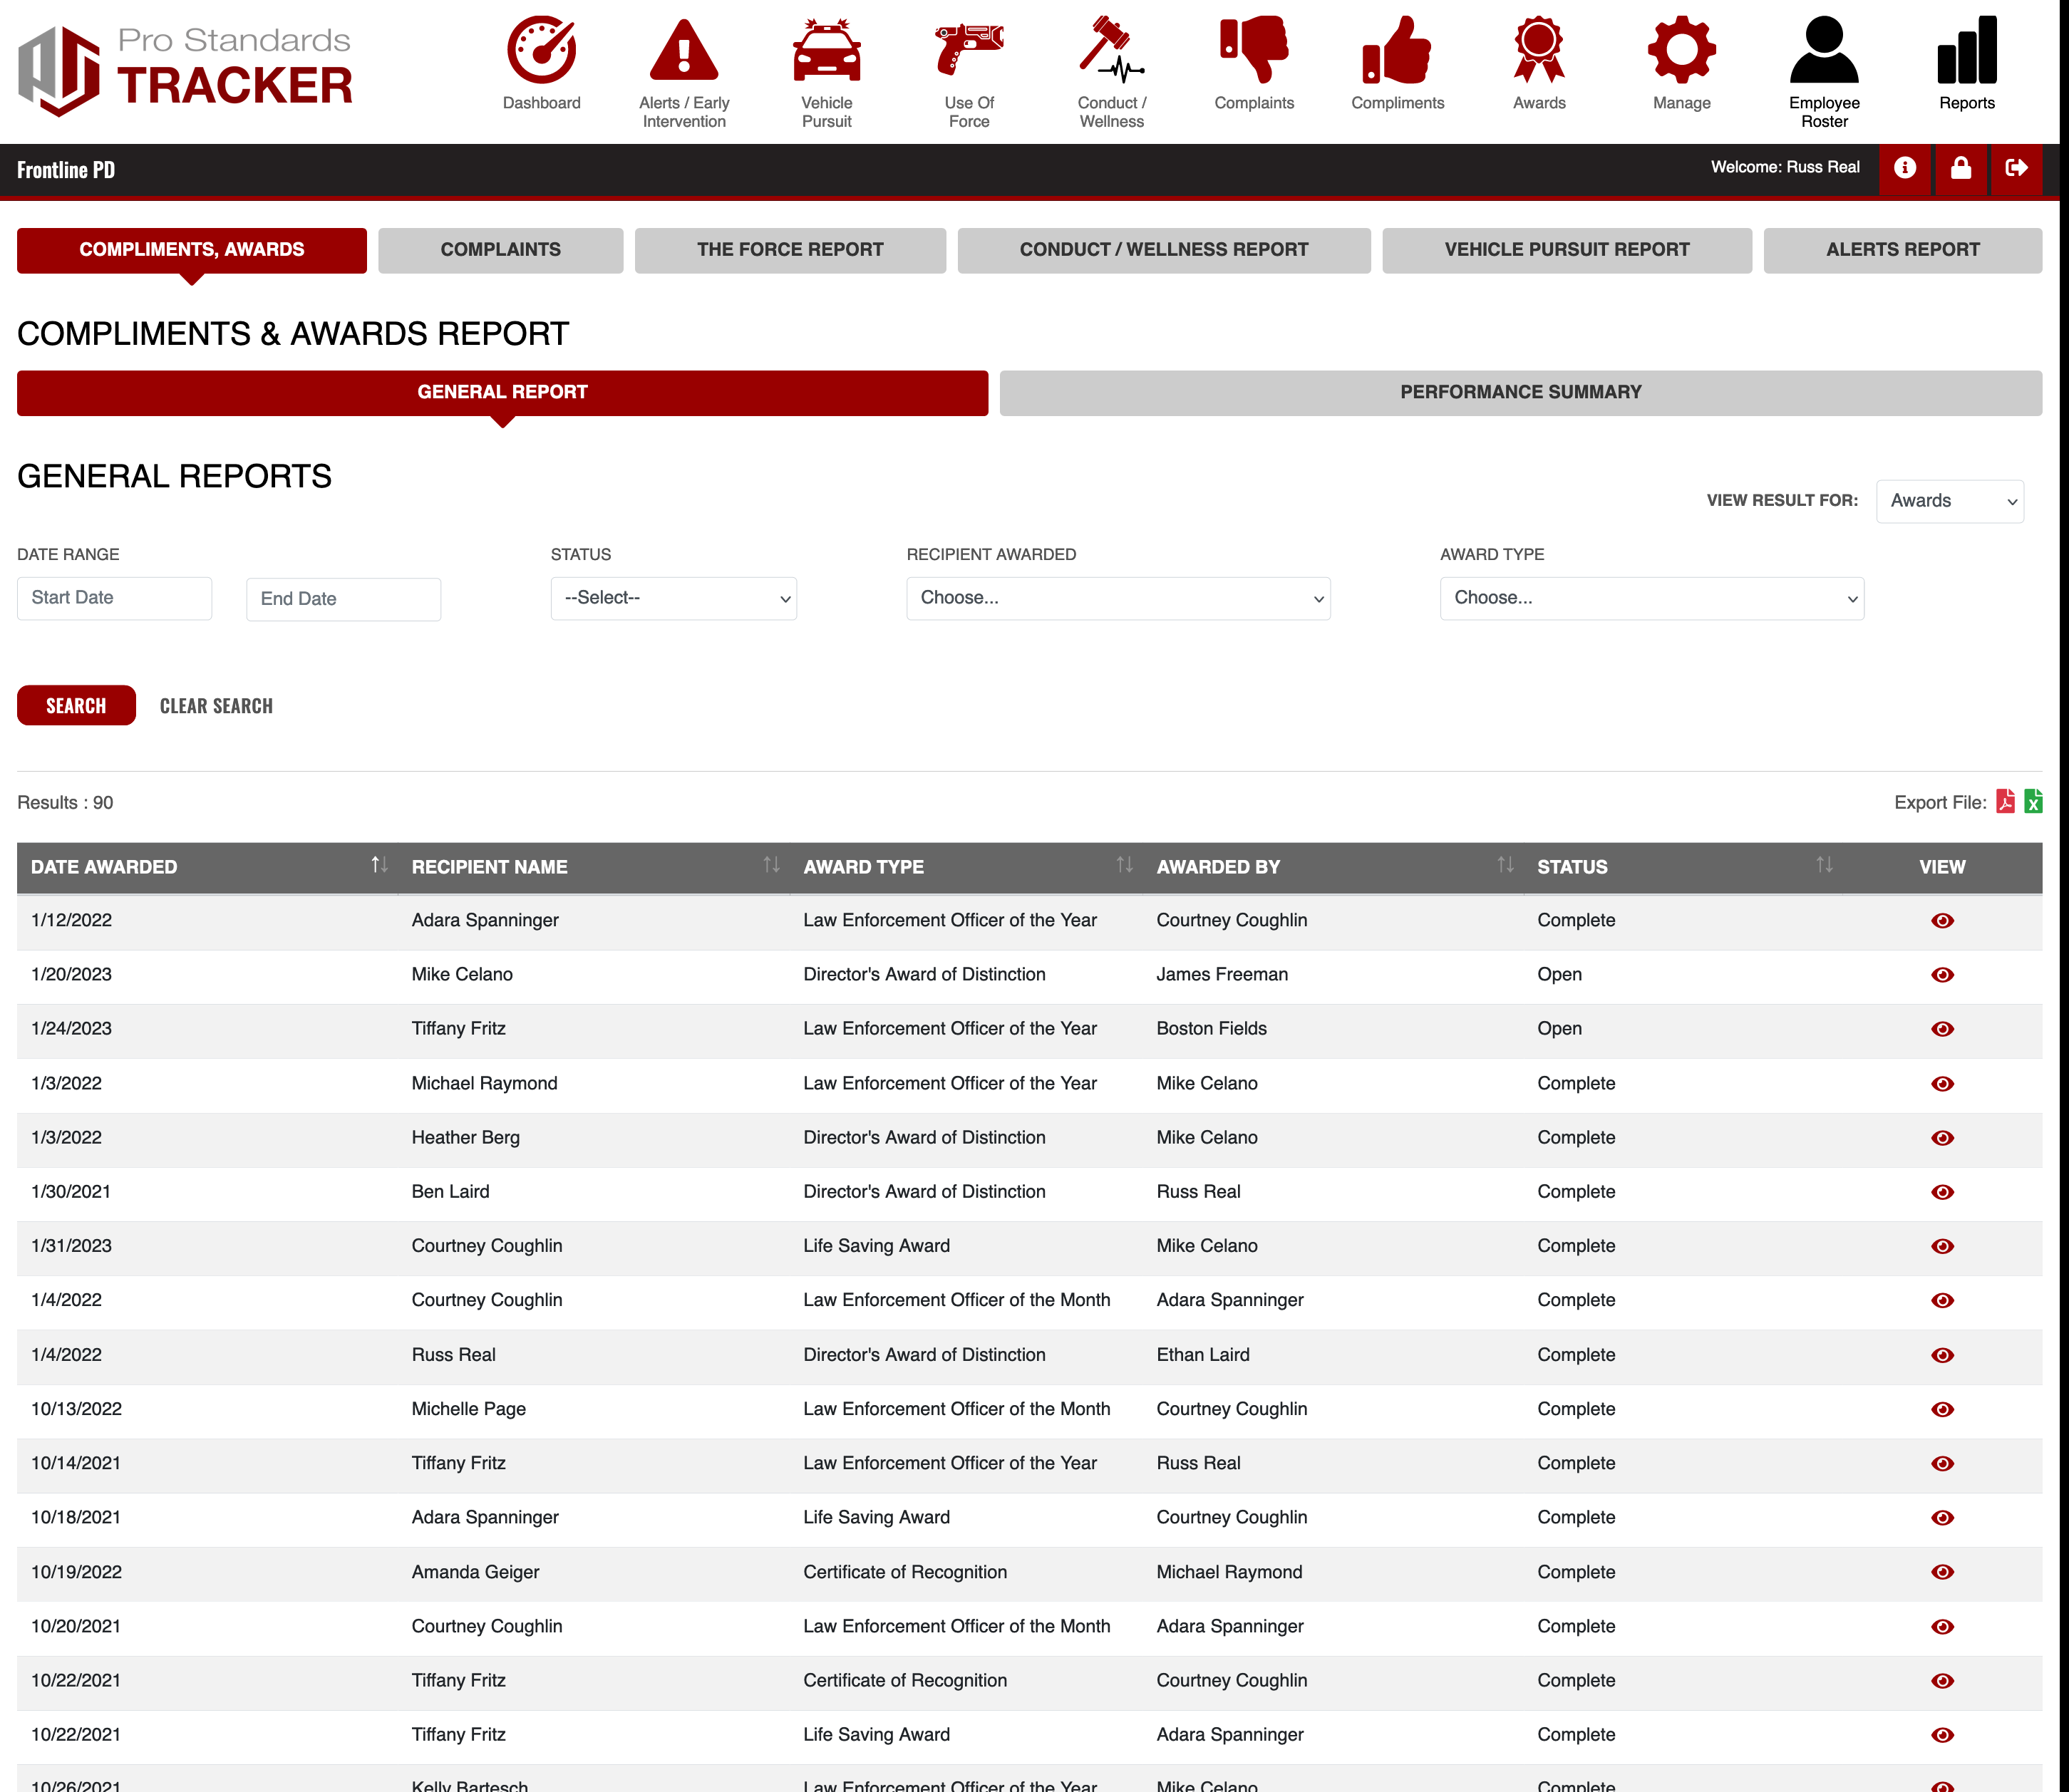The image size is (2069, 1792).
Task: Open the Status select dropdown
Action: tap(673, 598)
